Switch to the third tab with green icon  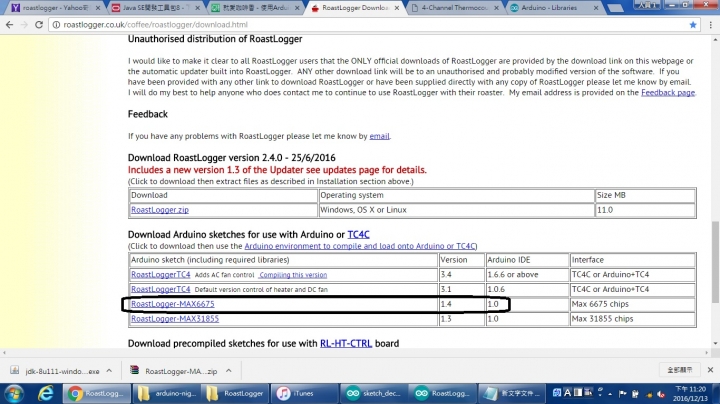tap(255, 8)
